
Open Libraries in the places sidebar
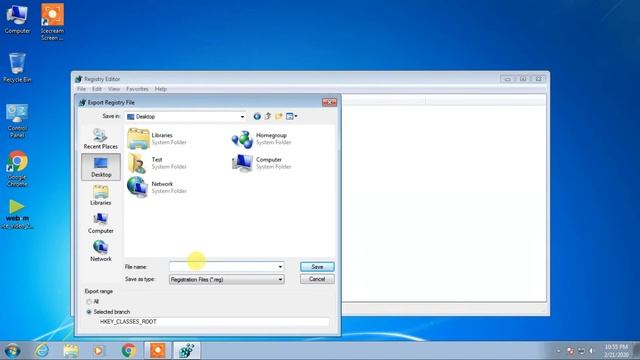click(x=100, y=195)
